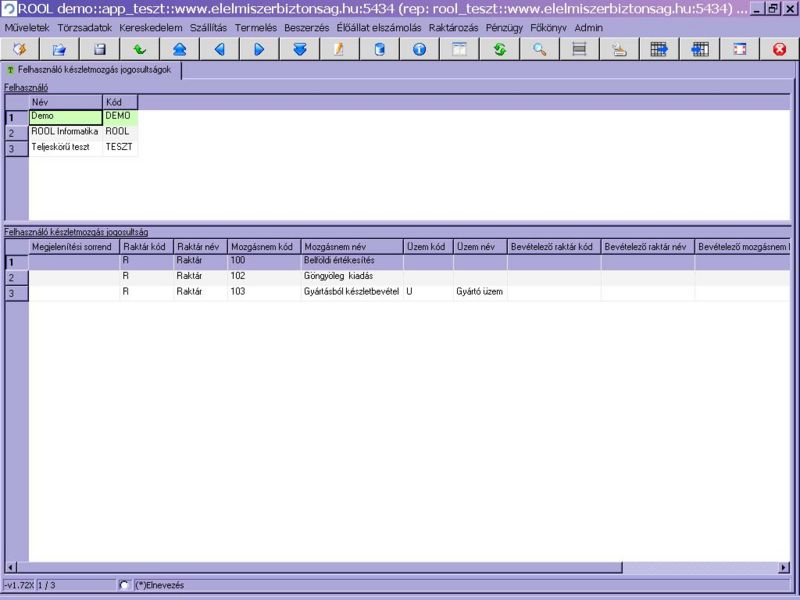Click the horizontal scrollbar right arrow

[x=783, y=568]
